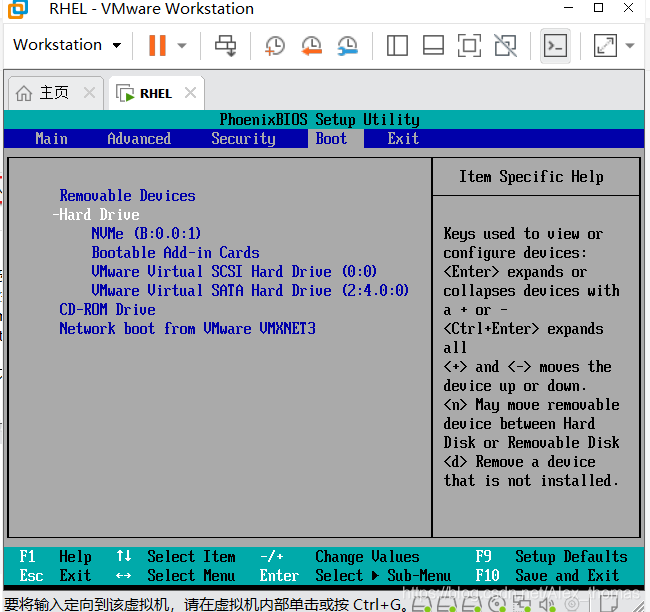Viewport: 650px width, 612px height.
Task: Click the Send Ctrl+Alt+Del icon
Action: tap(226, 45)
